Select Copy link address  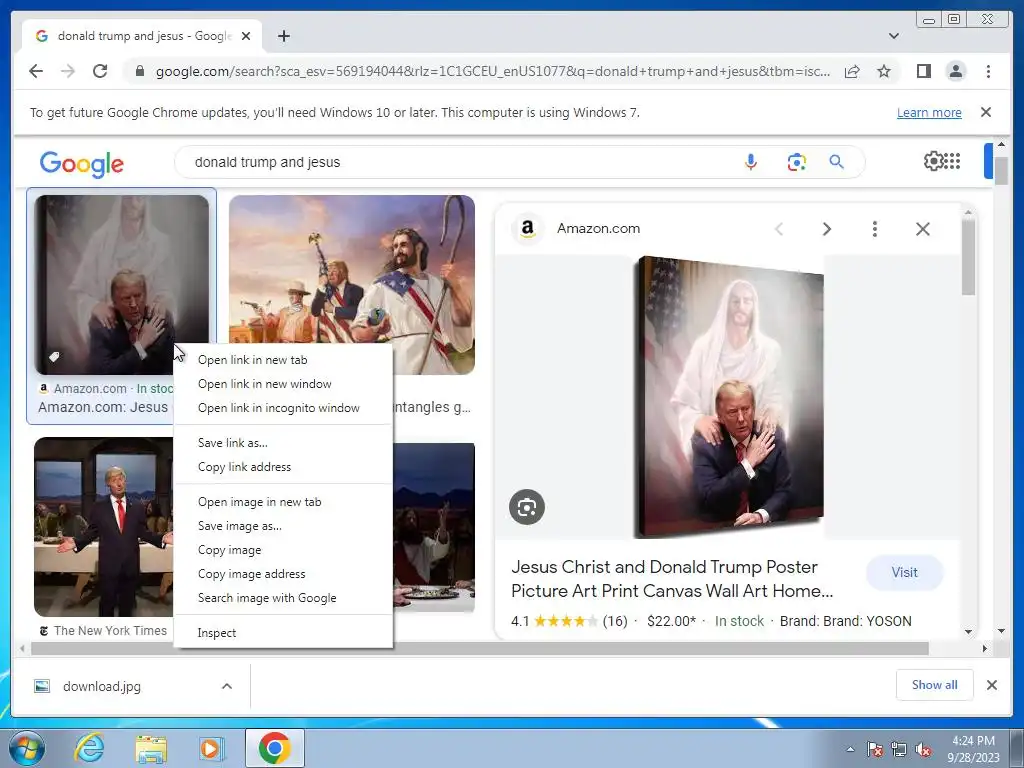pyautogui.click(x=283, y=467)
